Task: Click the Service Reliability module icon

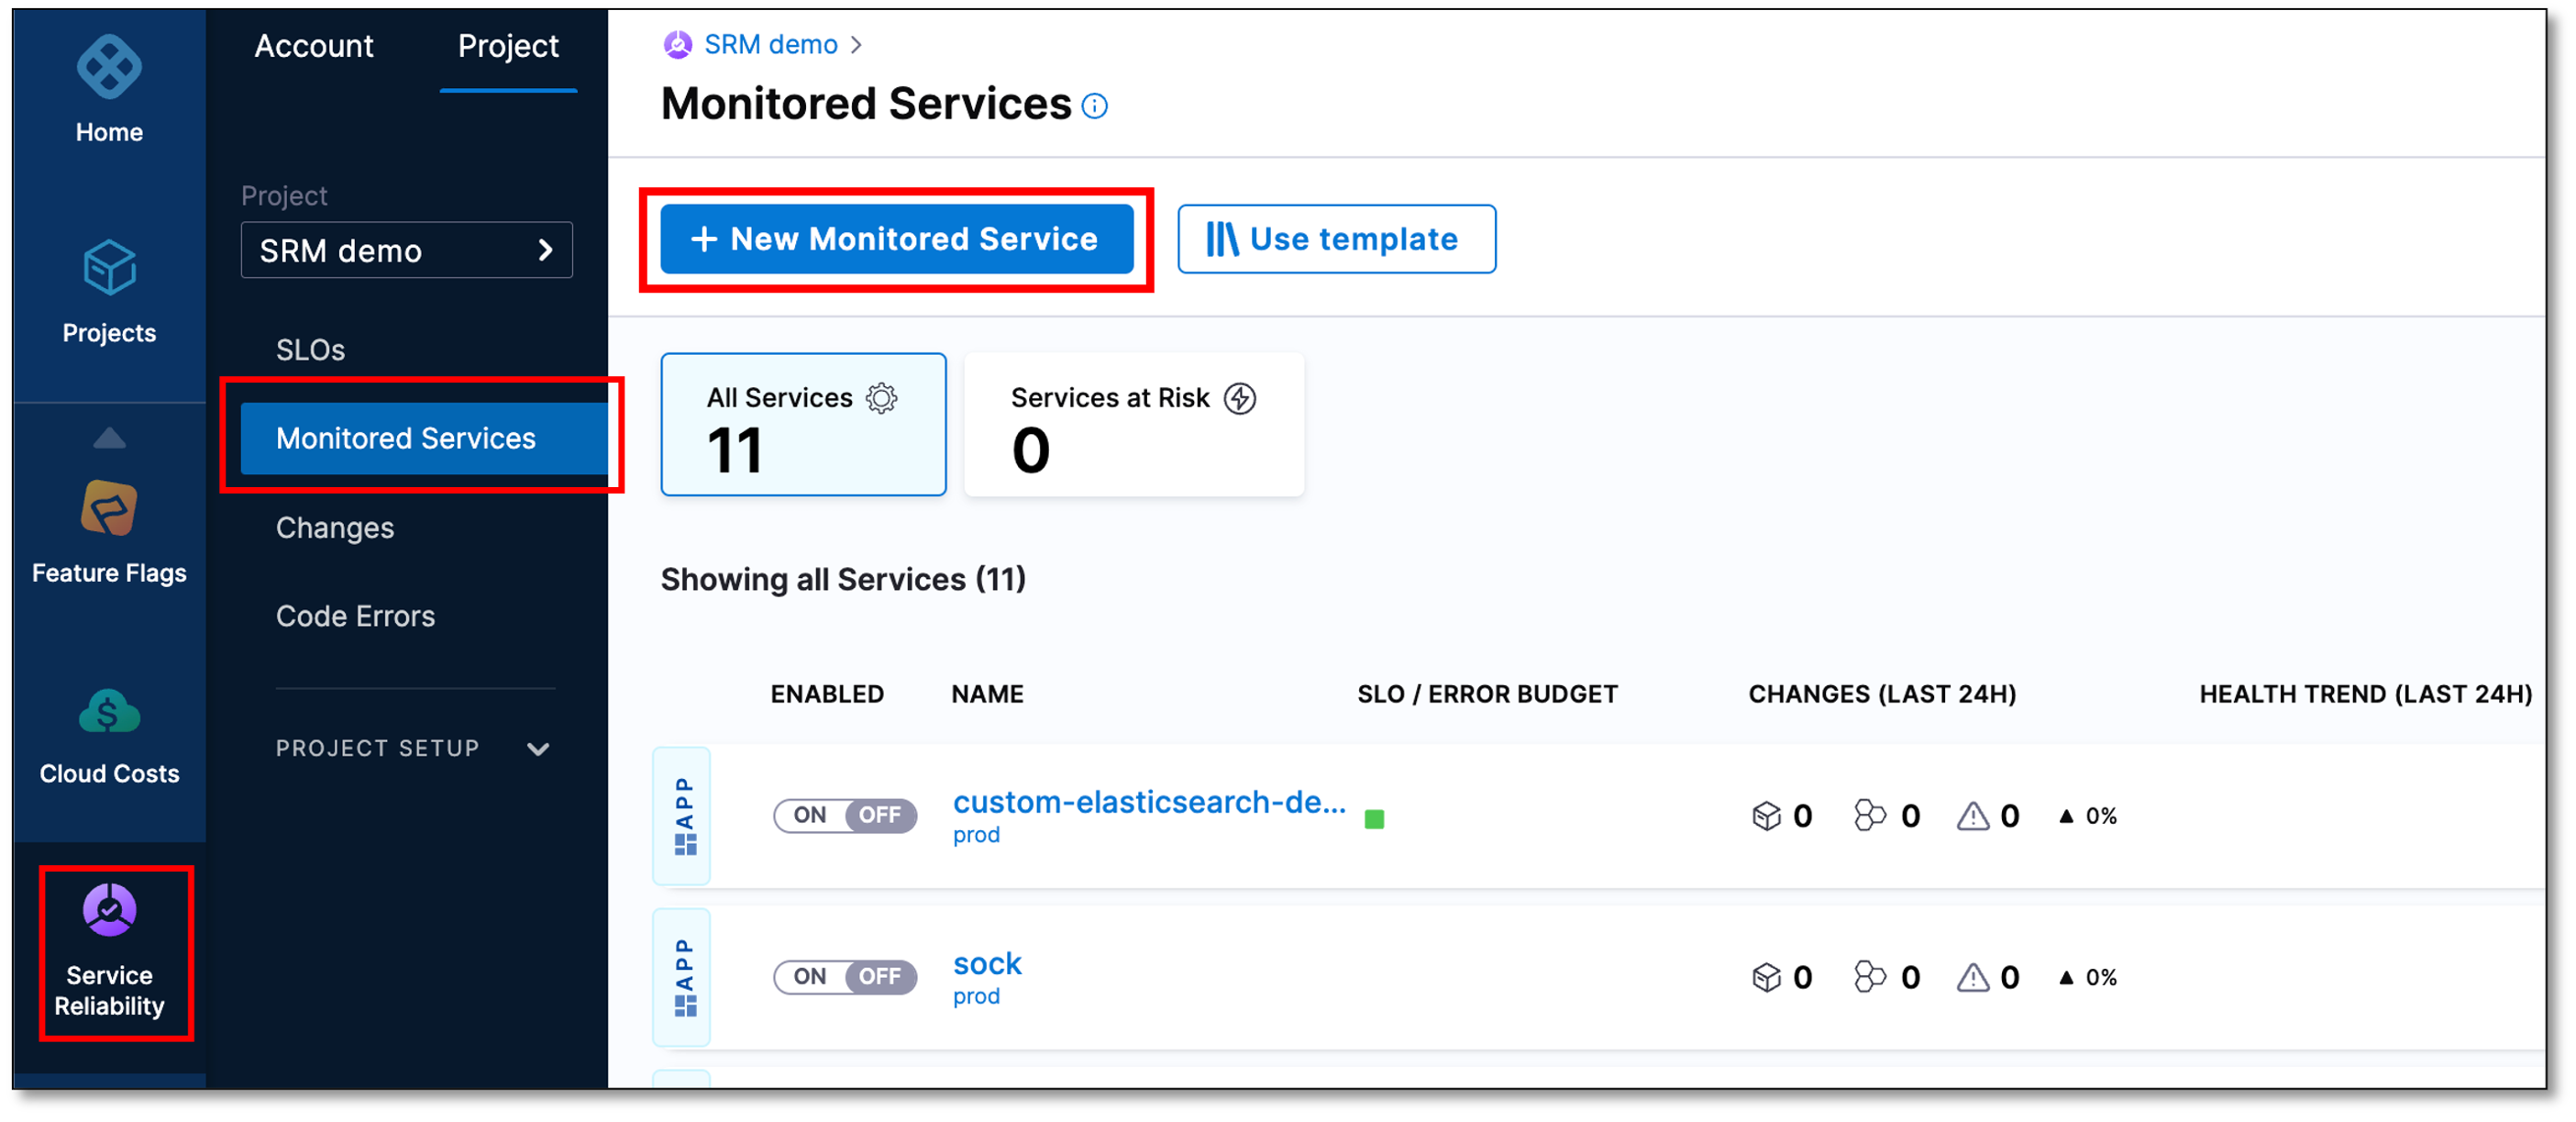Action: coord(108,910)
